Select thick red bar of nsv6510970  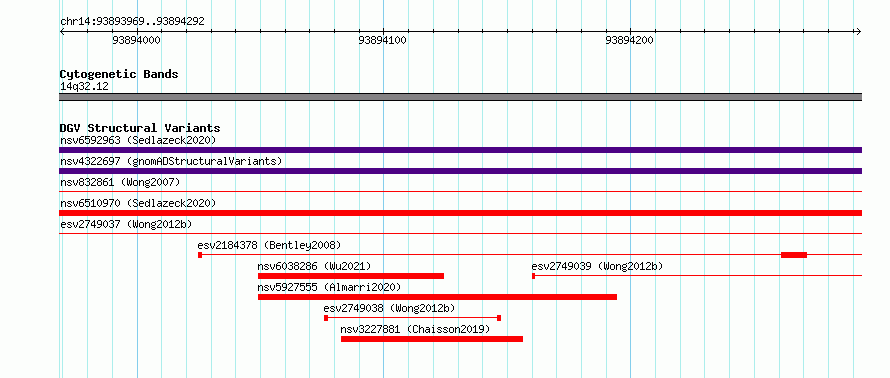460,213
